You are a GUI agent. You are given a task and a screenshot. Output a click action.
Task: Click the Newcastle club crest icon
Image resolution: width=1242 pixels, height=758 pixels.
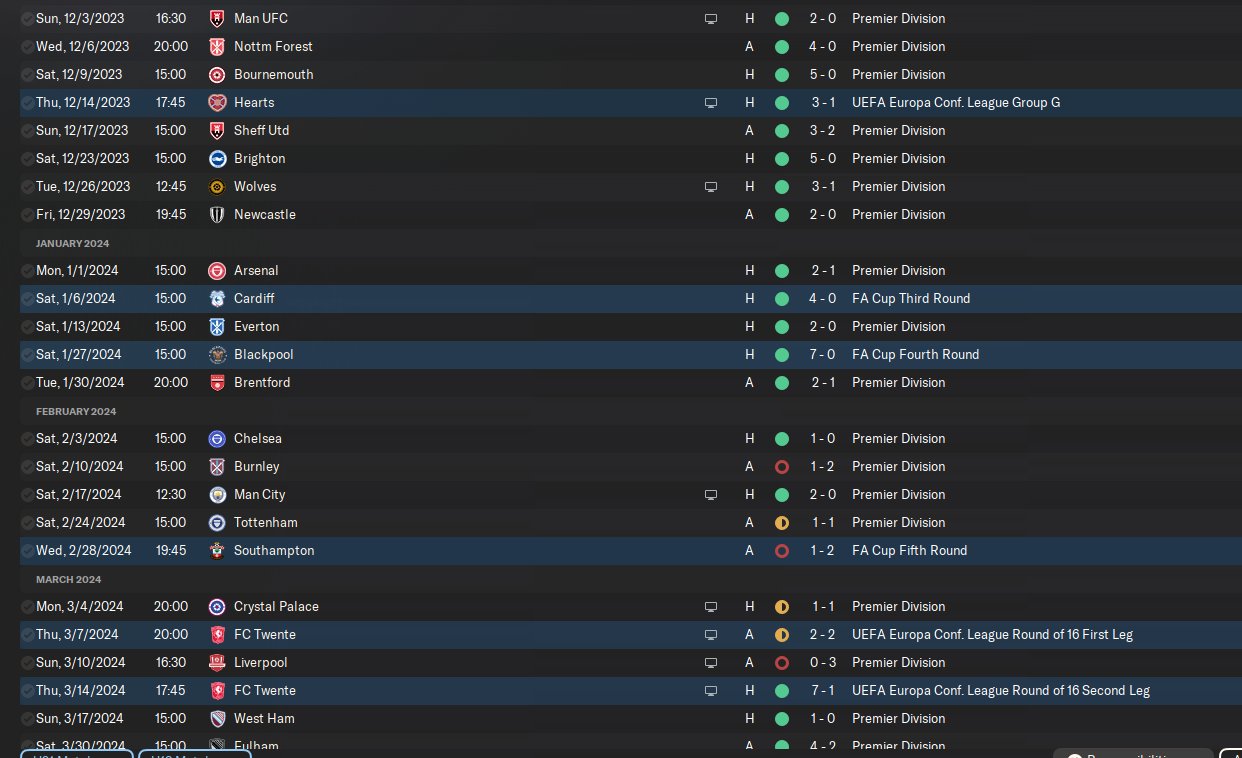click(217, 214)
